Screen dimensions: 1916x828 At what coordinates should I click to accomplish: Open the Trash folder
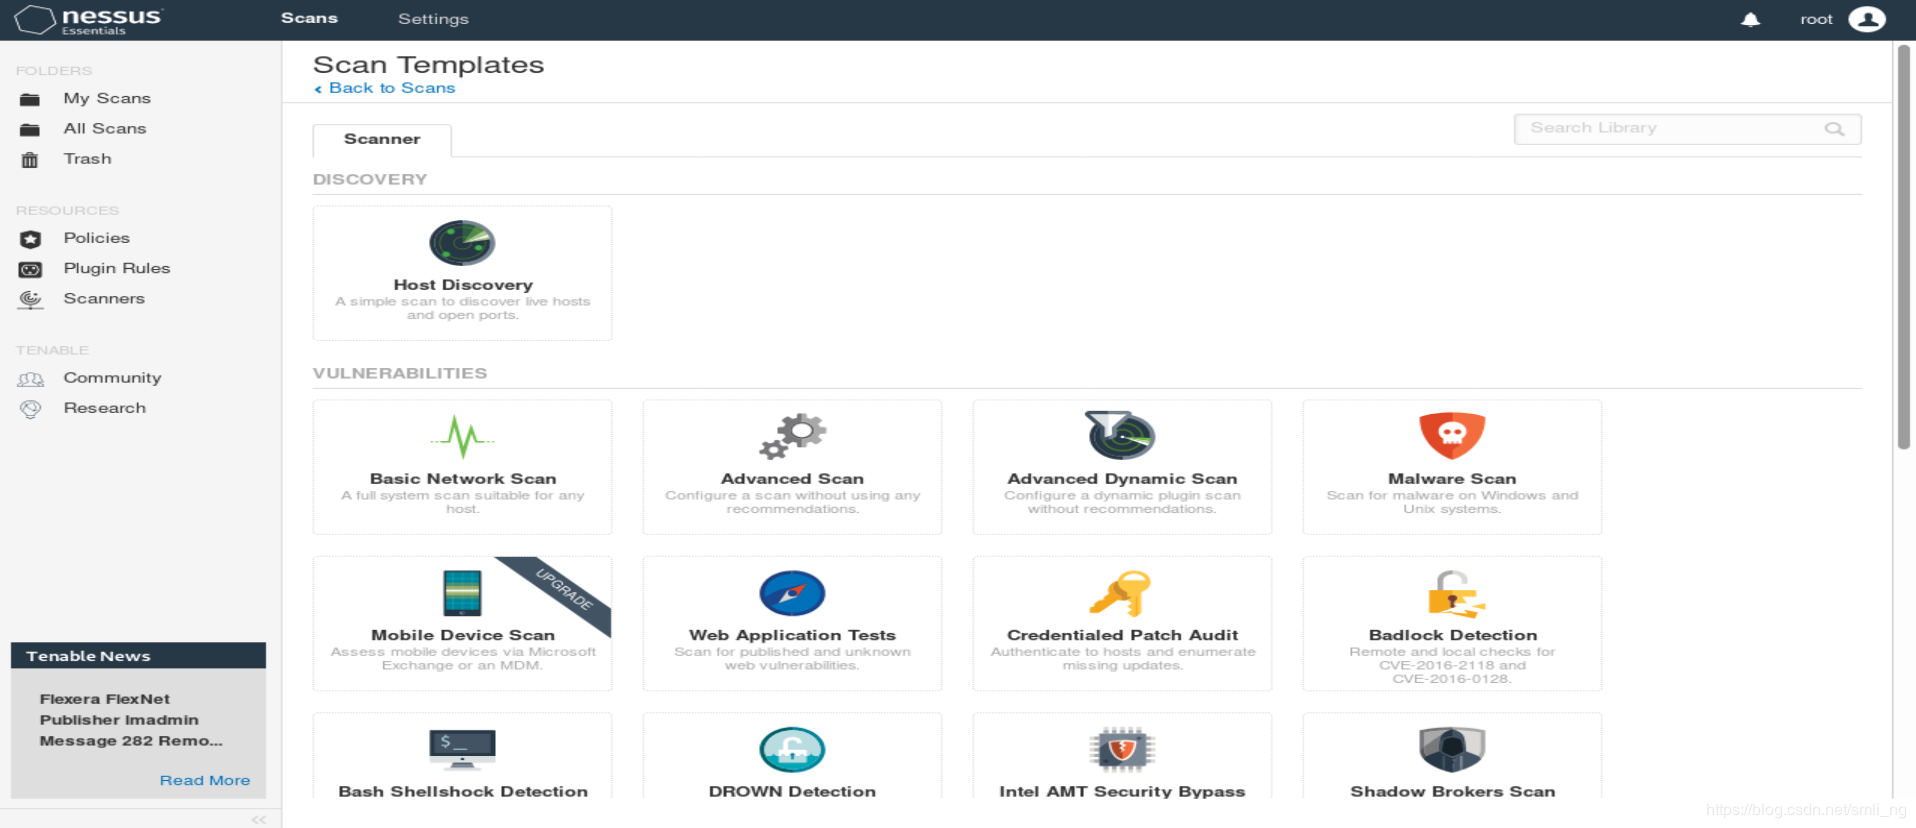pos(88,158)
